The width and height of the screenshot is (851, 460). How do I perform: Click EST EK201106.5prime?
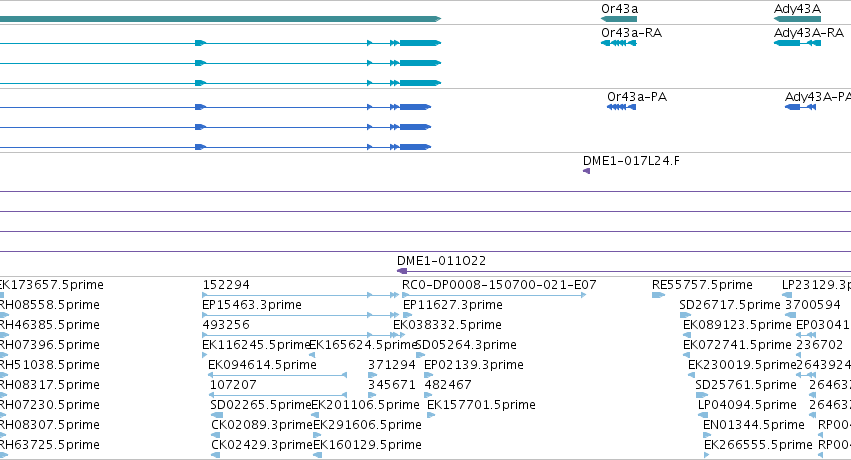(x=365, y=405)
